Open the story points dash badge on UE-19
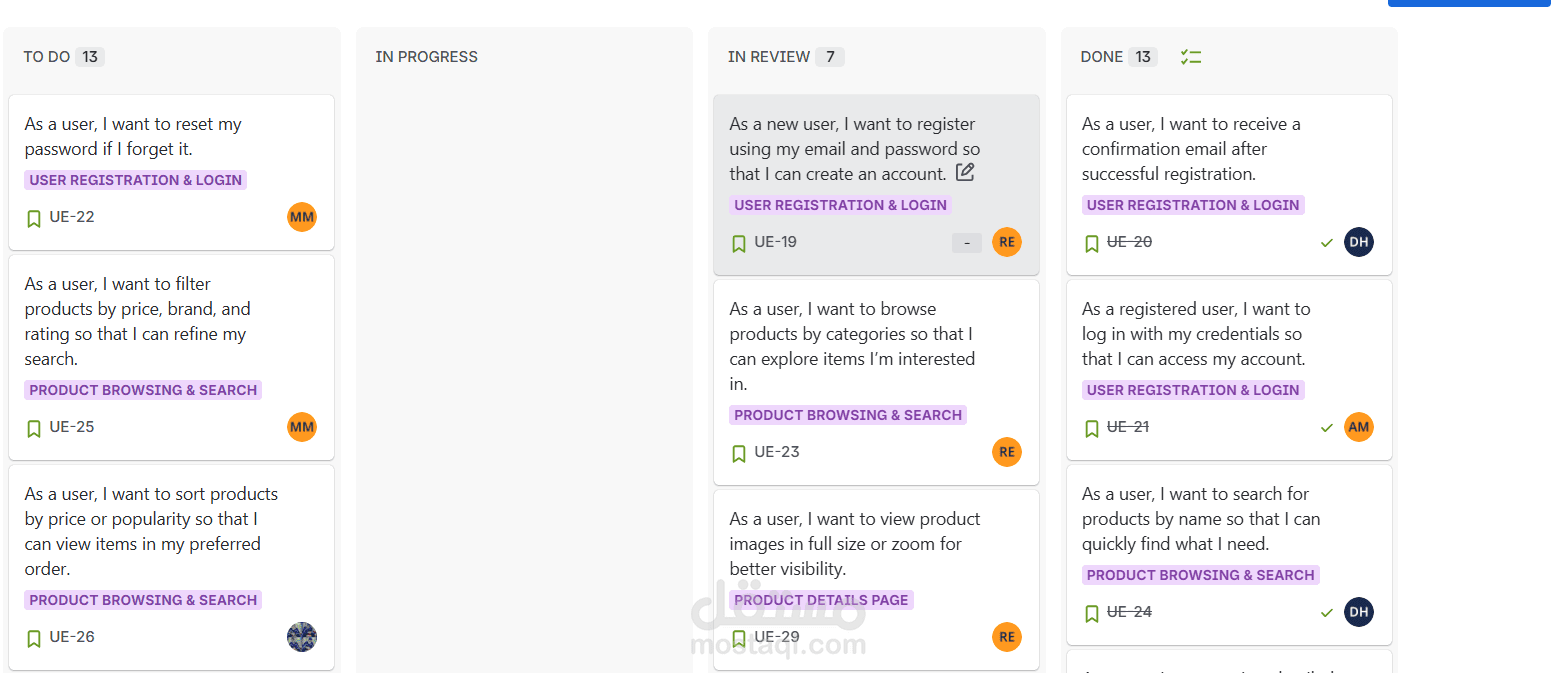The width and height of the screenshot is (1557, 673). tap(967, 243)
